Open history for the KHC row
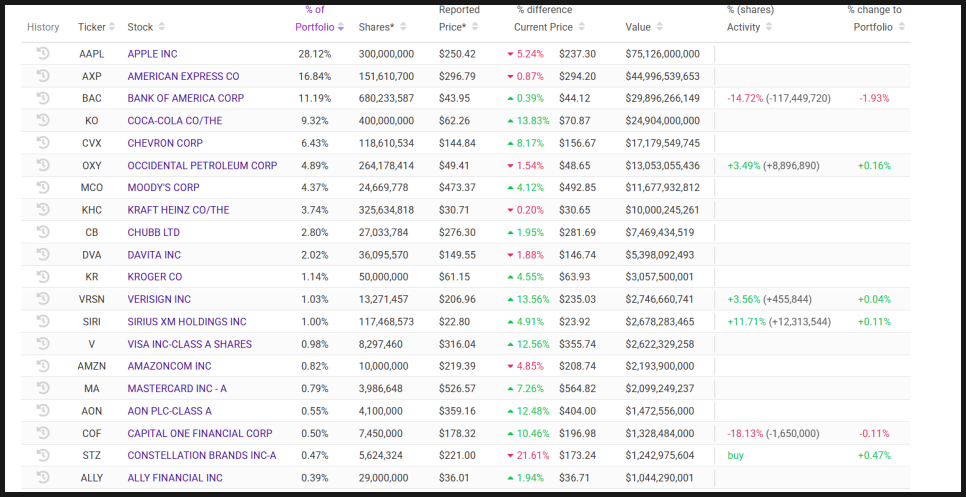The height and width of the screenshot is (497, 966). tap(43, 209)
